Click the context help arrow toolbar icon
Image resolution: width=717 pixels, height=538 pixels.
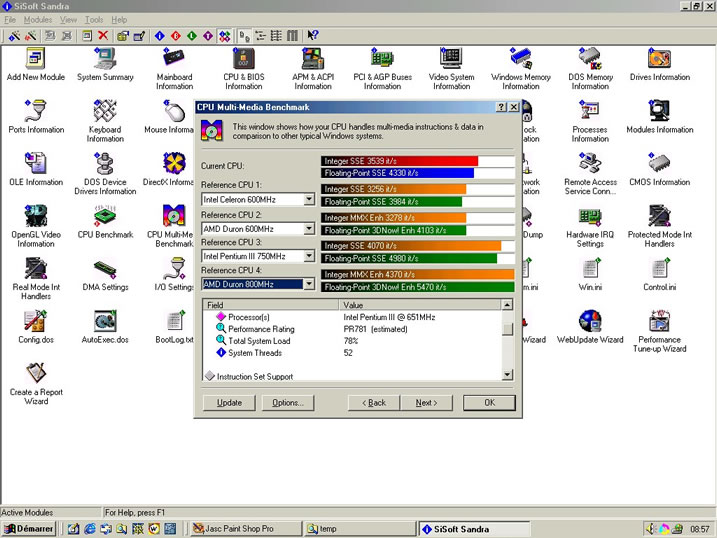click(x=313, y=36)
